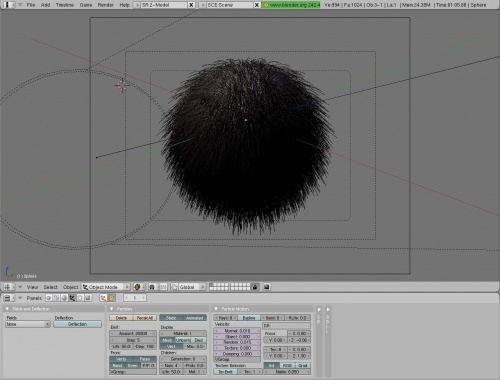Click the Tex Emit button
The width and height of the screenshot is (500, 380).
coord(225,372)
